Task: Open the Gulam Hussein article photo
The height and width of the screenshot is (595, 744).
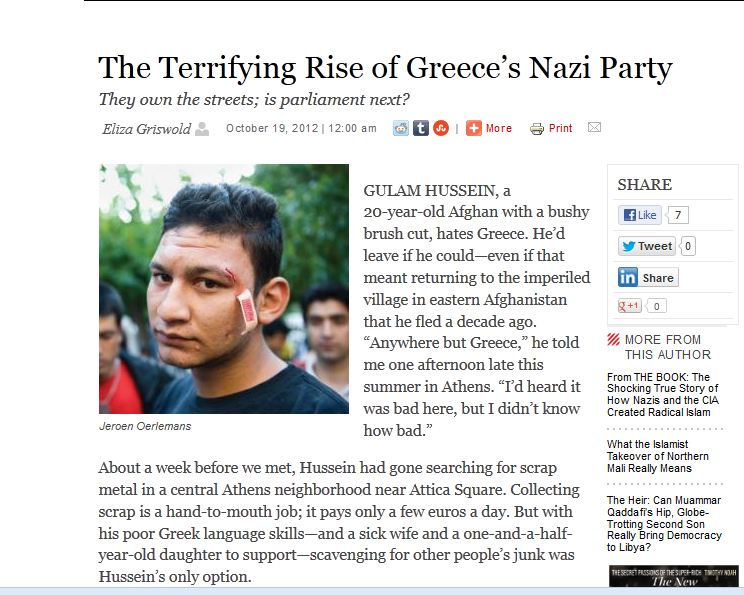Action: click(224, 289)
